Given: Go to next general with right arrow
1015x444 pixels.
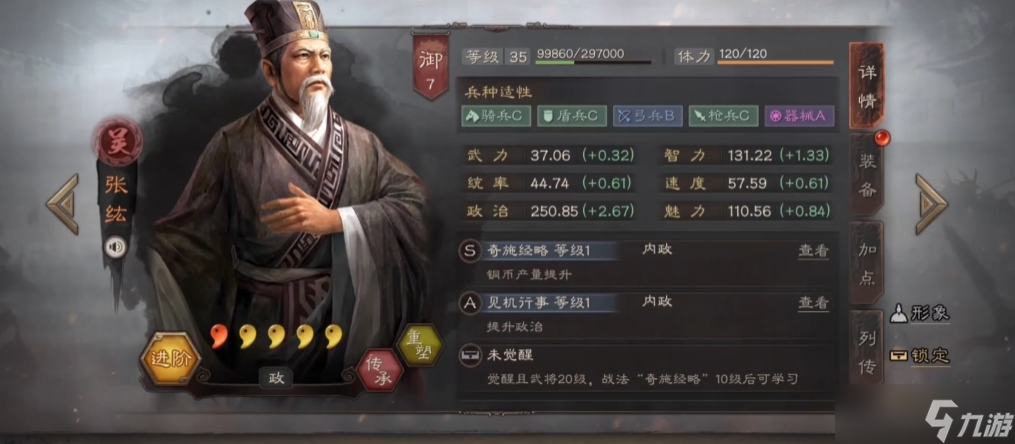Looking at the screenshot, I should [931, 204].
